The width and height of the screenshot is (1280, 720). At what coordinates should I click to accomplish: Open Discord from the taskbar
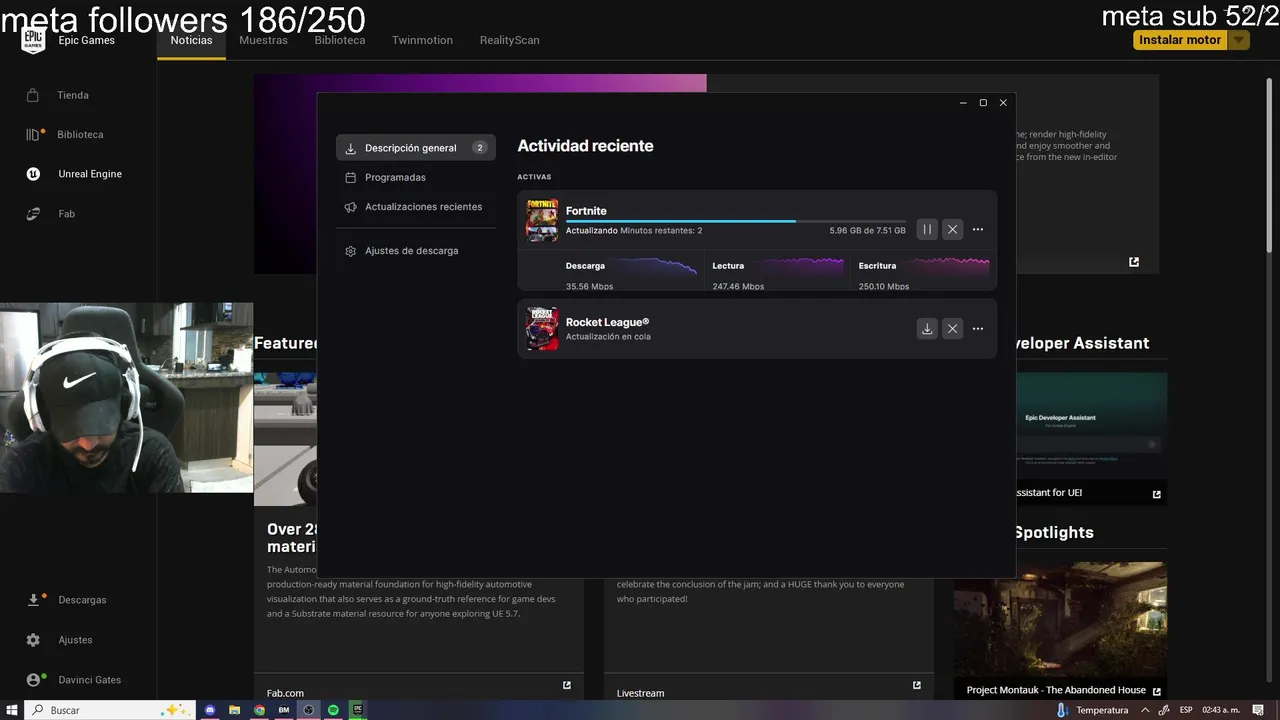210,710
